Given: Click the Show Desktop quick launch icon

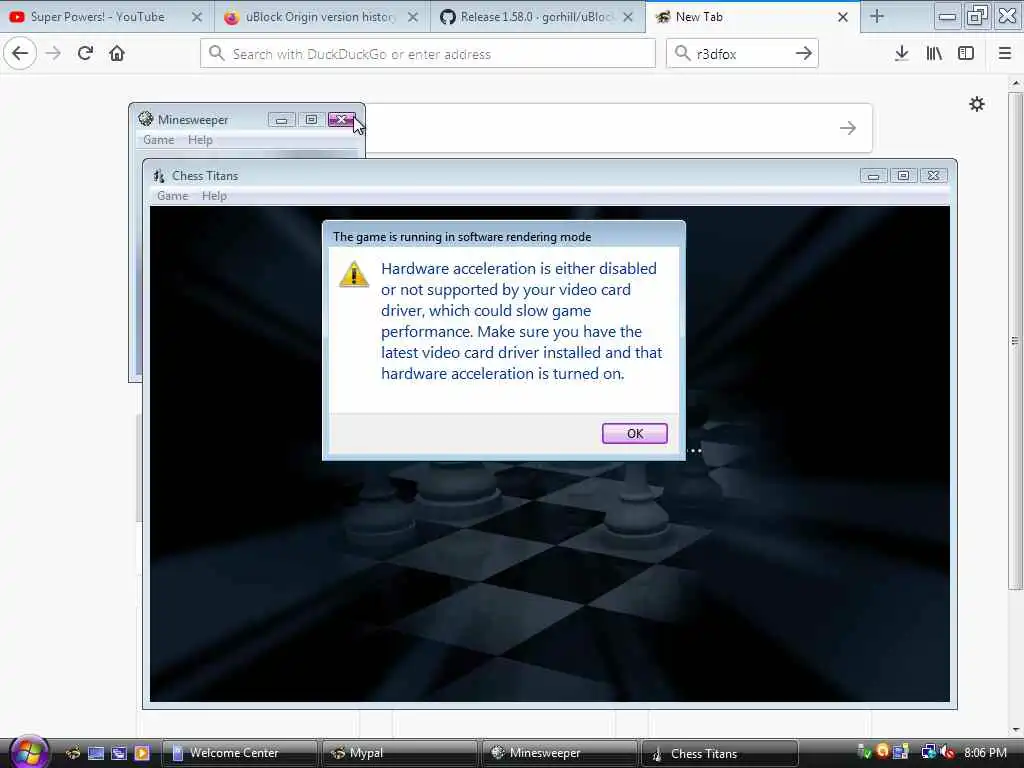Looking at the screenshot, I should tap(96, 753).
